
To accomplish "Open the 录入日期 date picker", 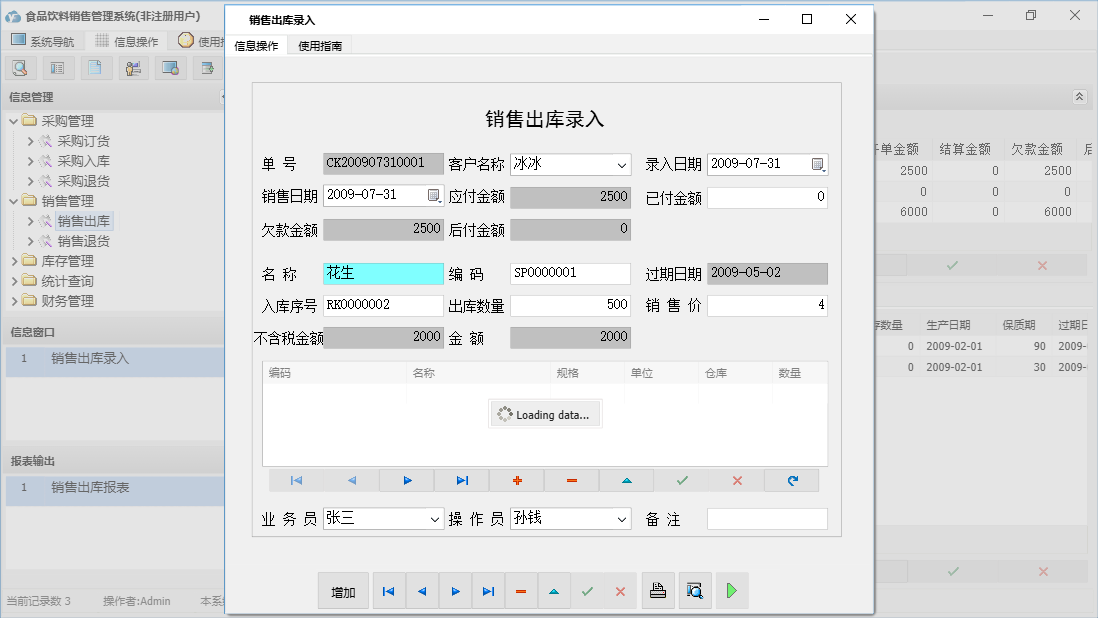I will pyautogui.click(x=820, y=164).
